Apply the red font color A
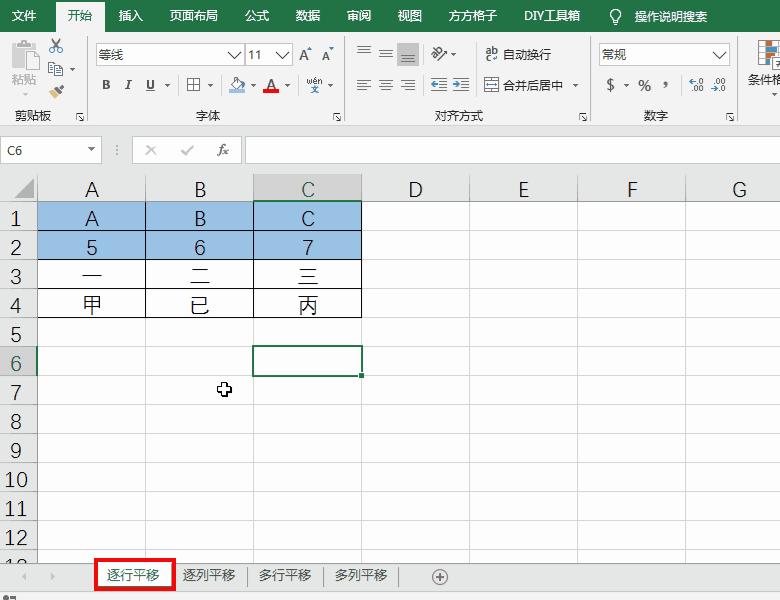The width and height of the screenshot is (780, 600). pyautogui.click(x=271, y=85)
